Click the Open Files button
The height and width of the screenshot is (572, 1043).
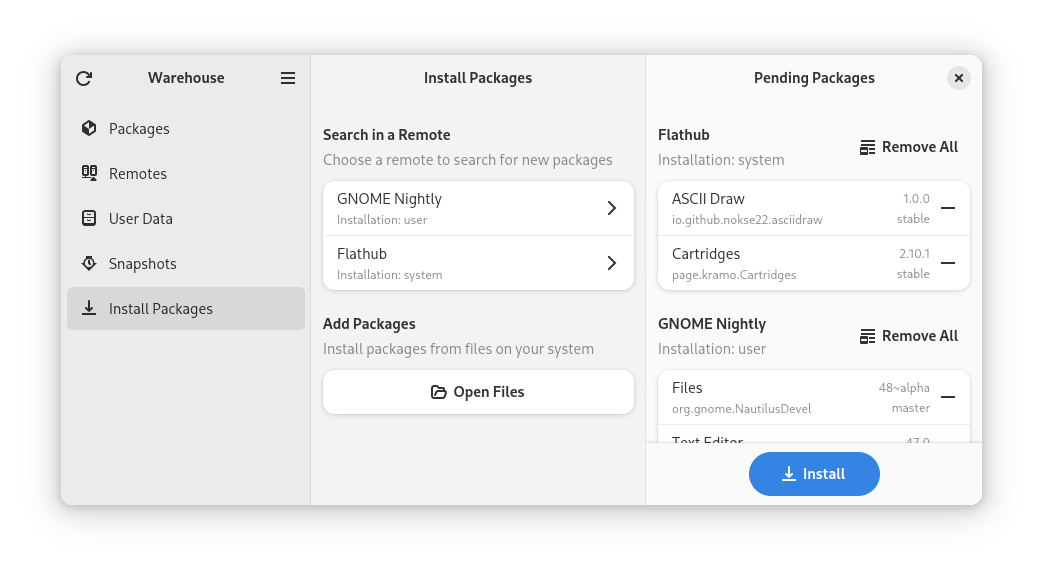(478, 392)
